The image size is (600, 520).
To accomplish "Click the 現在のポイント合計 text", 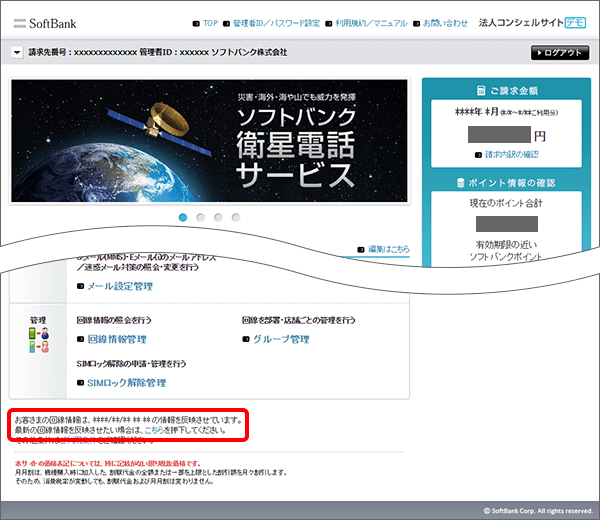I will 506,203.
